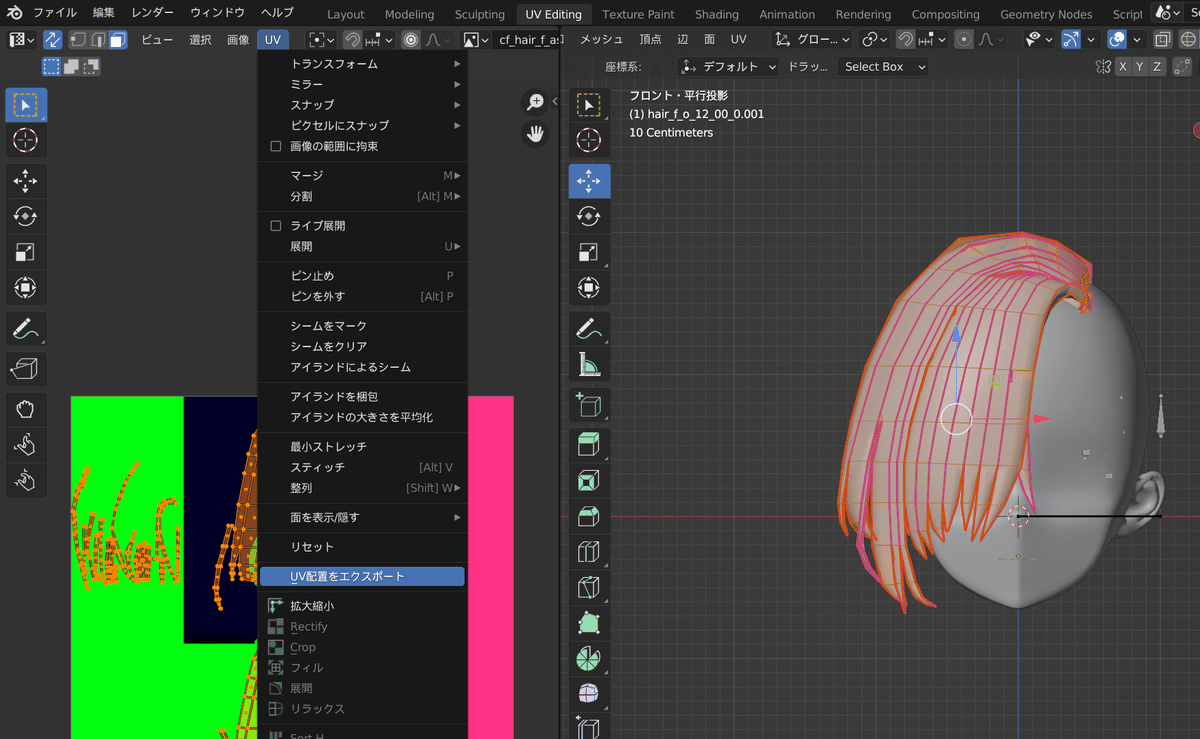
Task: Click the blue Z-axis gizmo arrow
Action: point(956,336)
